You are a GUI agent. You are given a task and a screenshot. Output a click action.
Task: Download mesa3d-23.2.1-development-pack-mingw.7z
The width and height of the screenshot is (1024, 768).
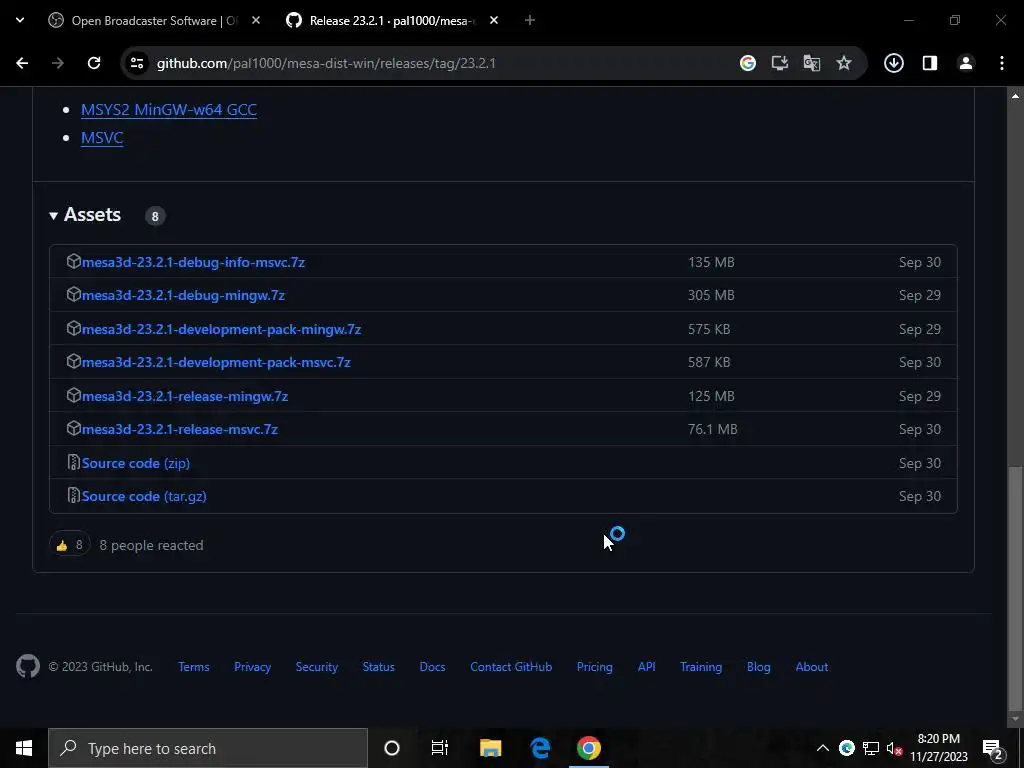pos(221,329)
